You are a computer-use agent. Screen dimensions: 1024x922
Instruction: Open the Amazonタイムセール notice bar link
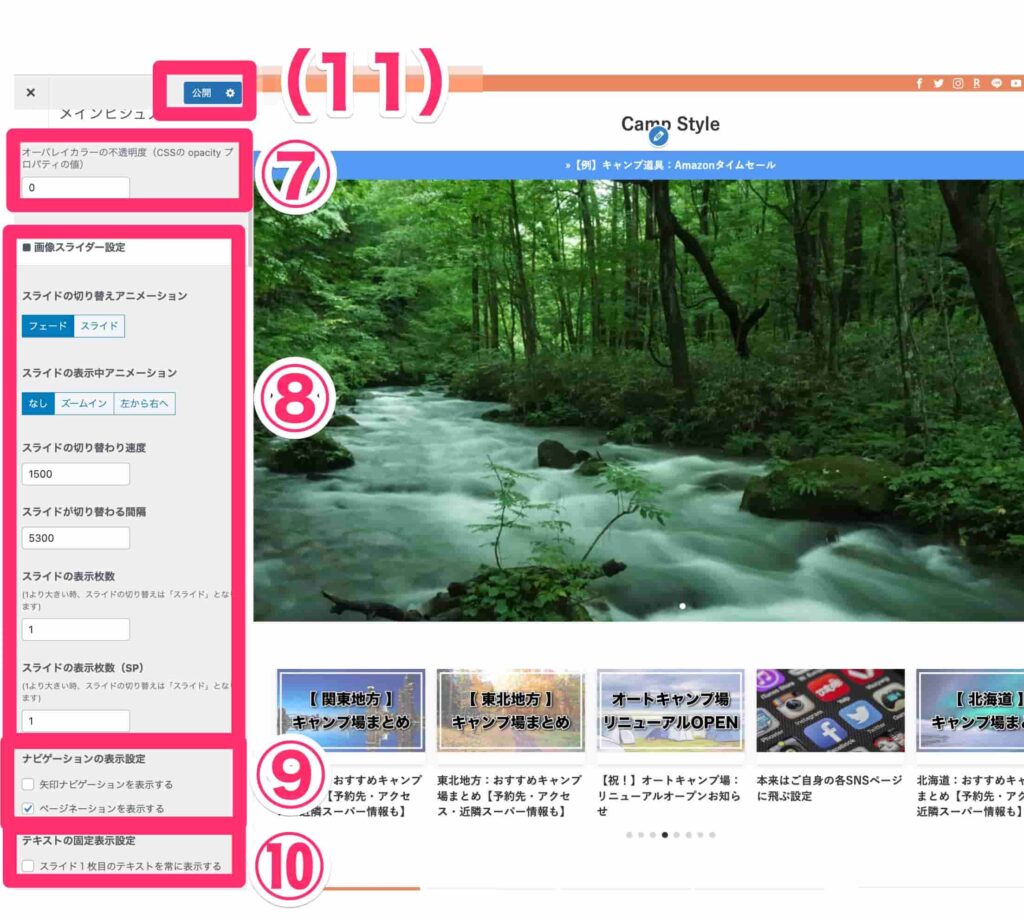click(x=670, y=165)
